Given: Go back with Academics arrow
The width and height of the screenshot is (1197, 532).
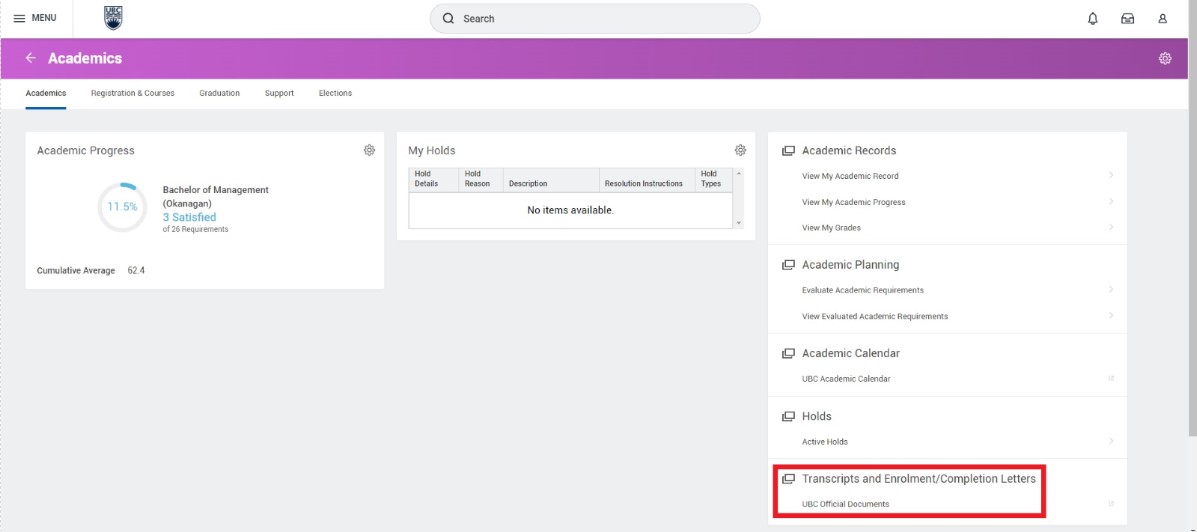Looking at the screenshot, I should point(31,58).
